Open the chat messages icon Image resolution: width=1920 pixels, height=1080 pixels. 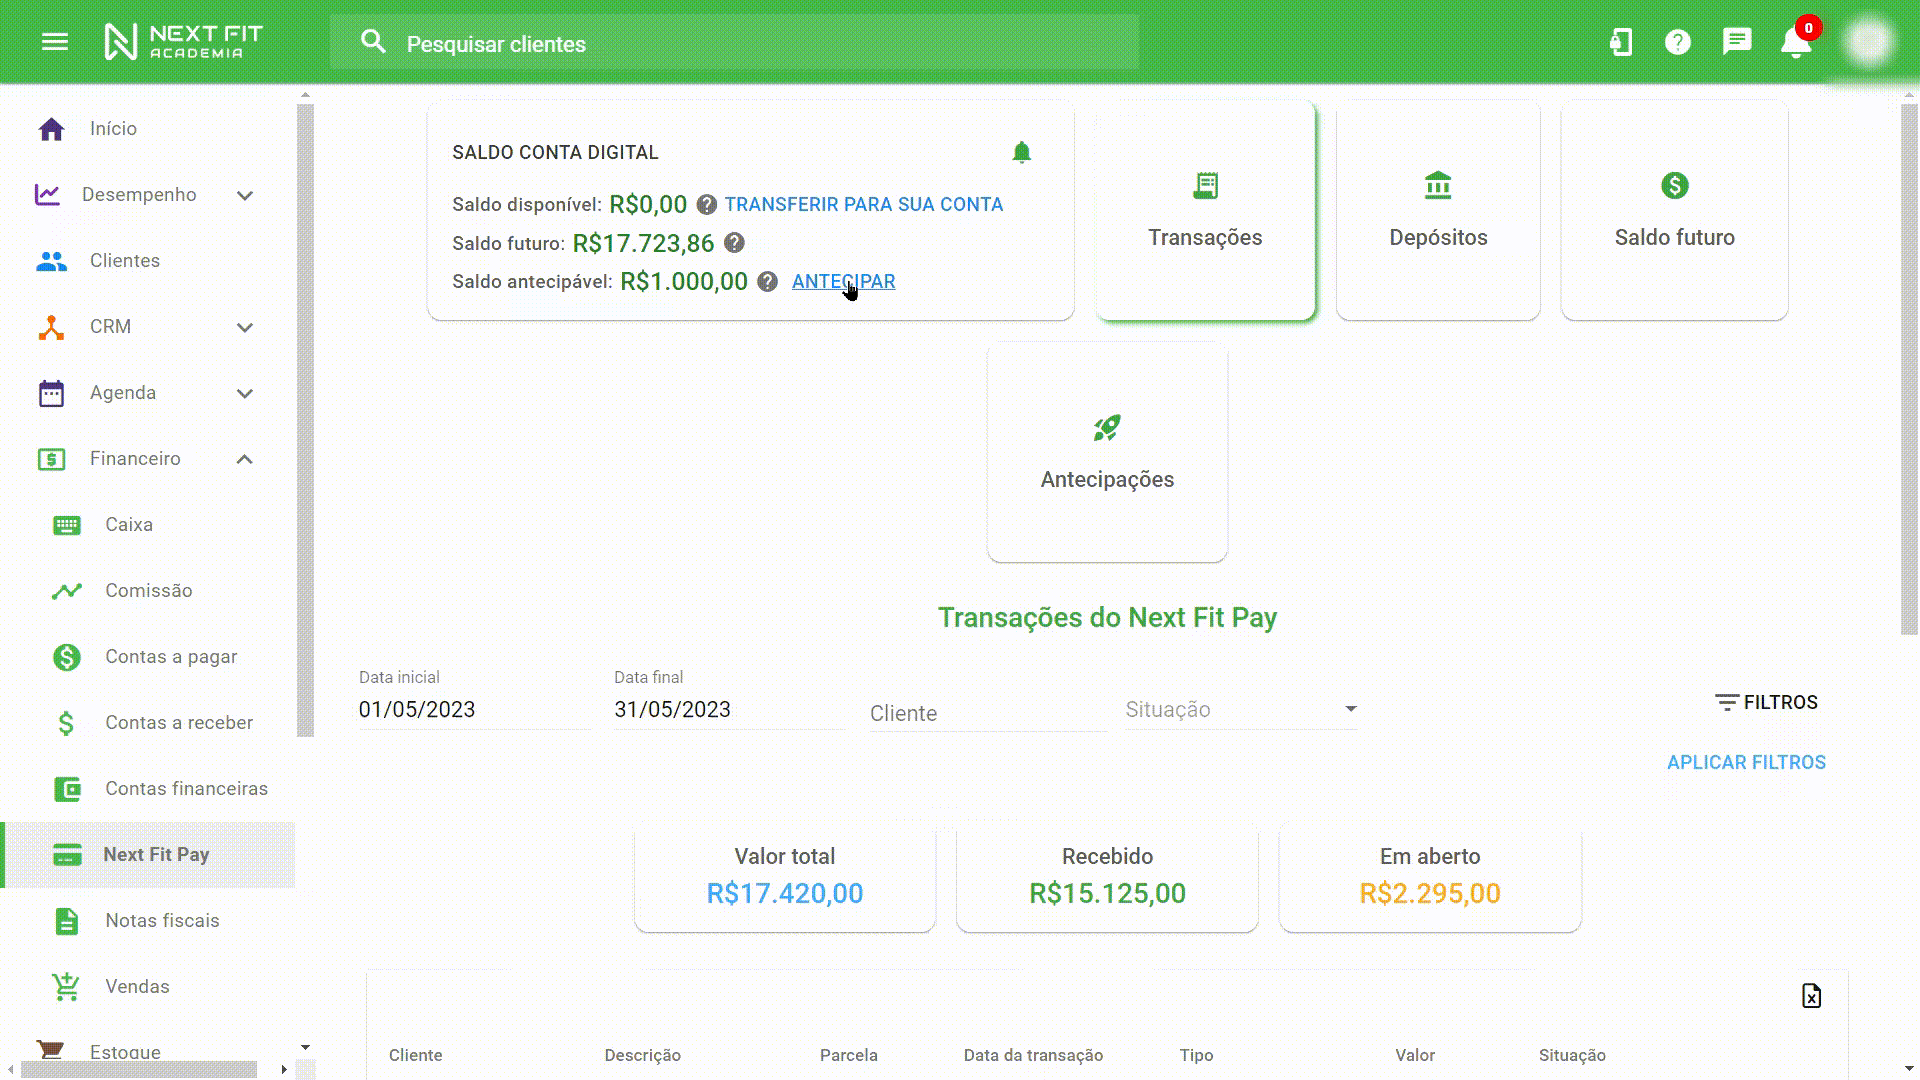tap(1737, 42)
